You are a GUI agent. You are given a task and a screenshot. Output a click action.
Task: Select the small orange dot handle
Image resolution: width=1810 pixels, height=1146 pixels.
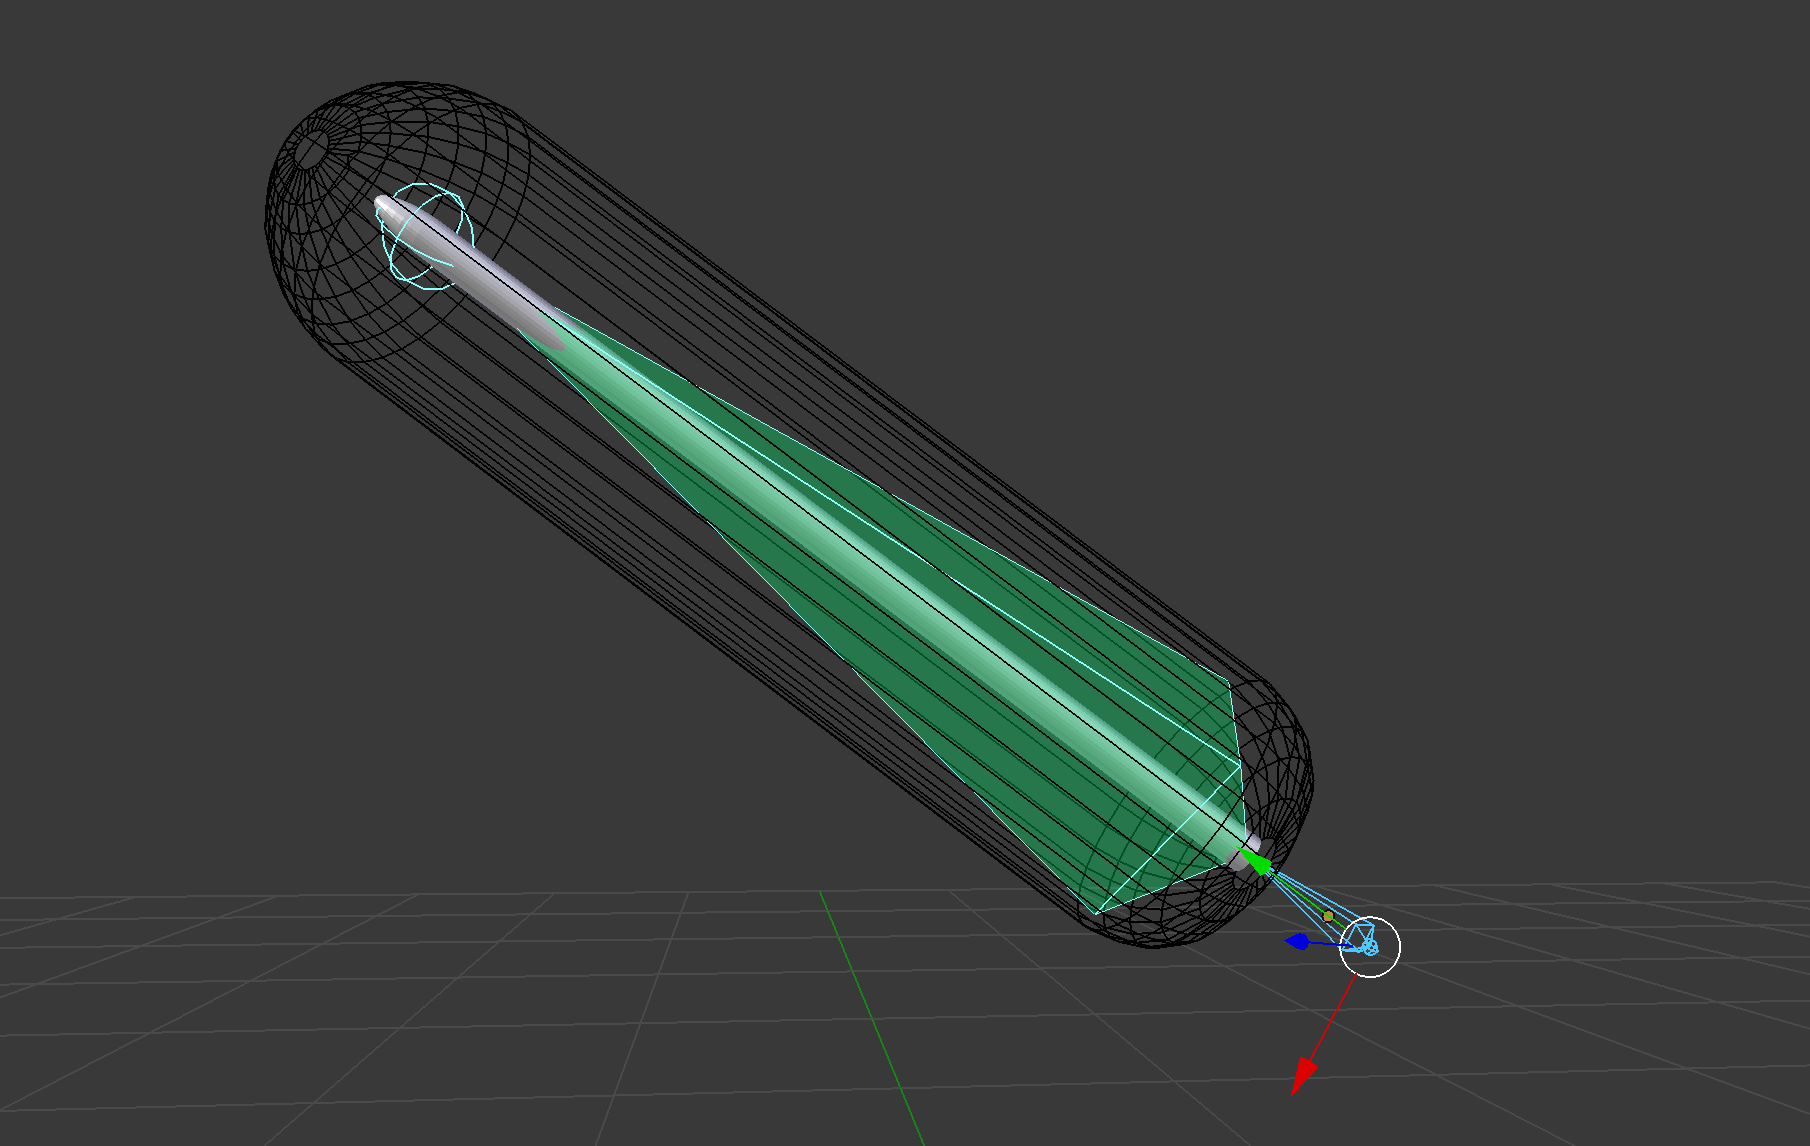(1328, 916)
